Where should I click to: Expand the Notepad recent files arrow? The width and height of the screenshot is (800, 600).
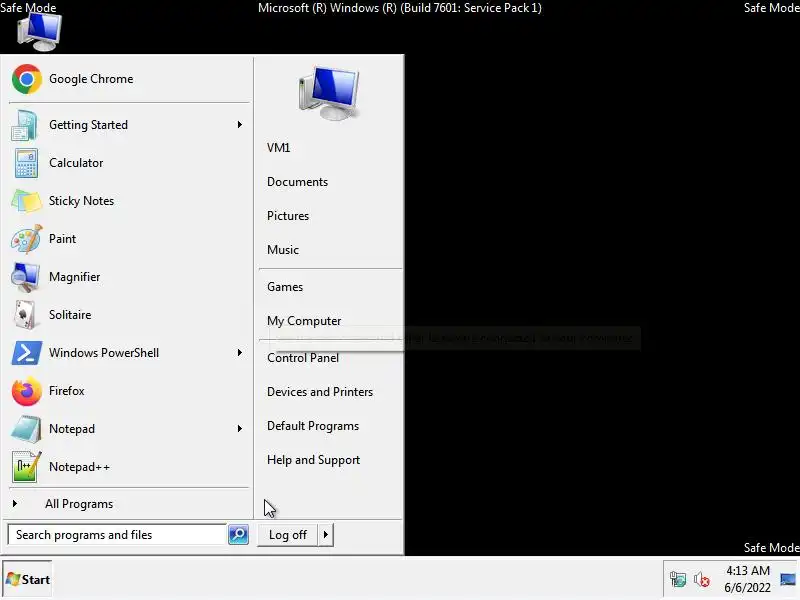pos(239,429)
